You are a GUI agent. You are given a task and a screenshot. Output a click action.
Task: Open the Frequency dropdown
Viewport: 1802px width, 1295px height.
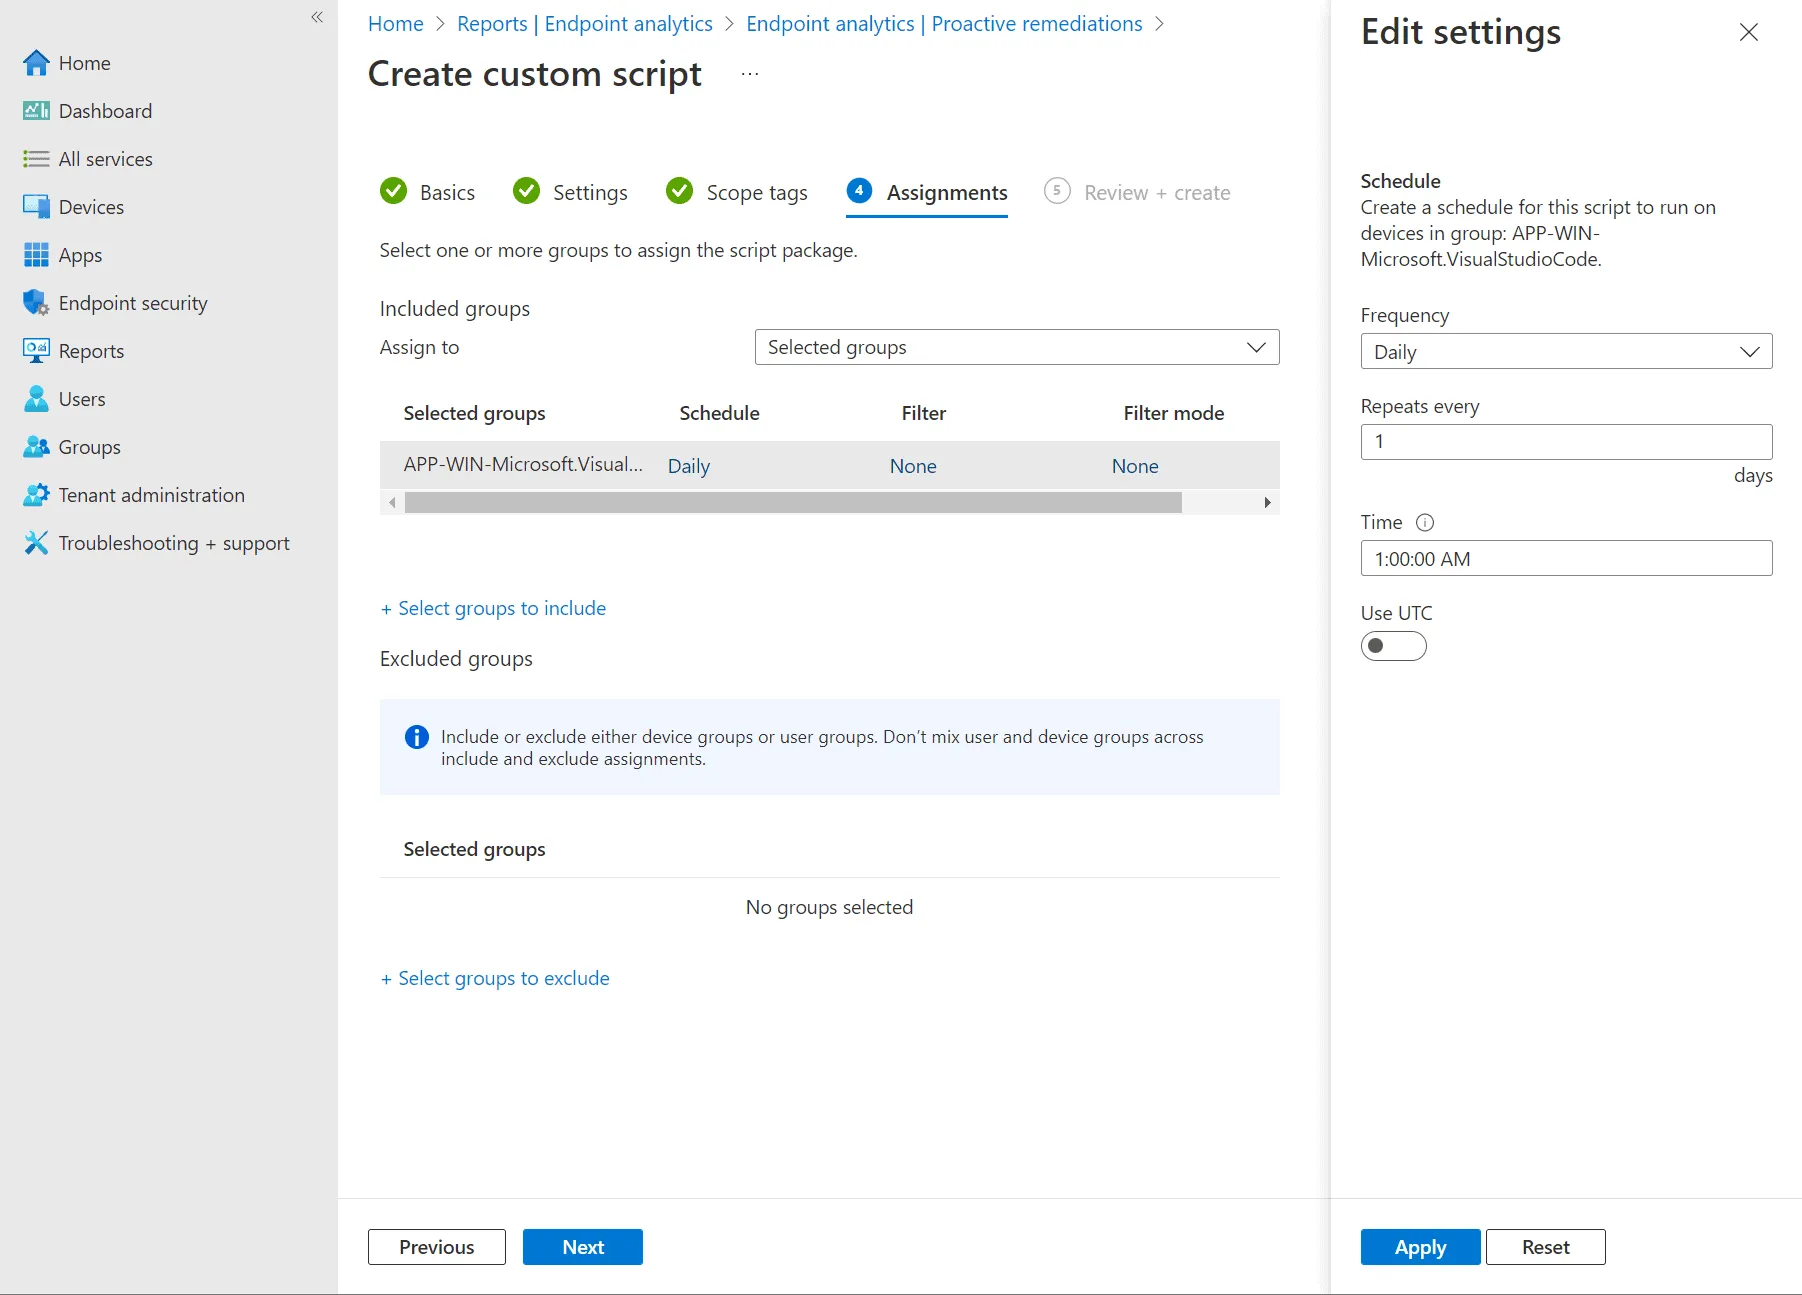(1566, 351)
